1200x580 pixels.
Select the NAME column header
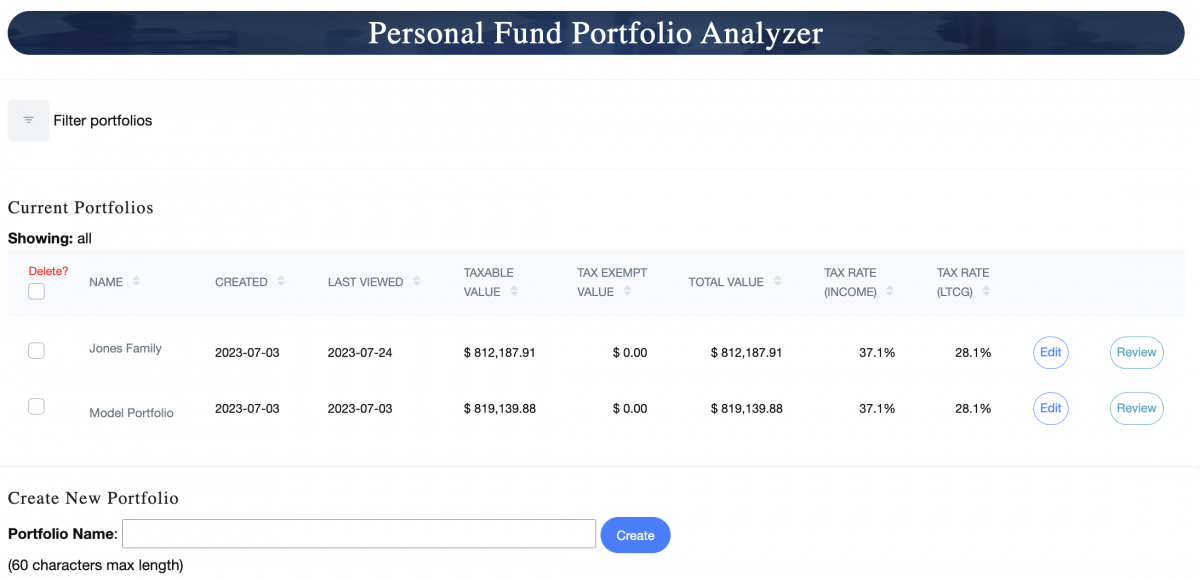104,281
